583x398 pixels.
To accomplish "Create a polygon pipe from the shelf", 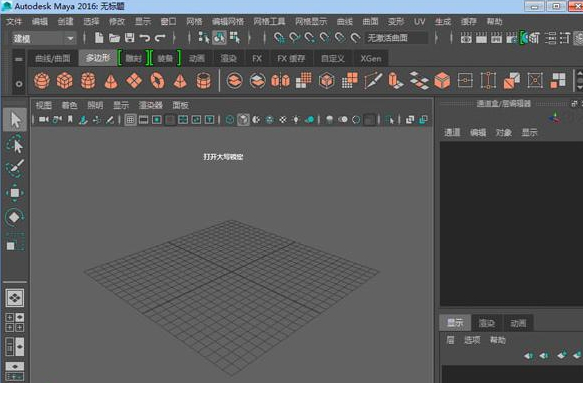I will [203, 81].
